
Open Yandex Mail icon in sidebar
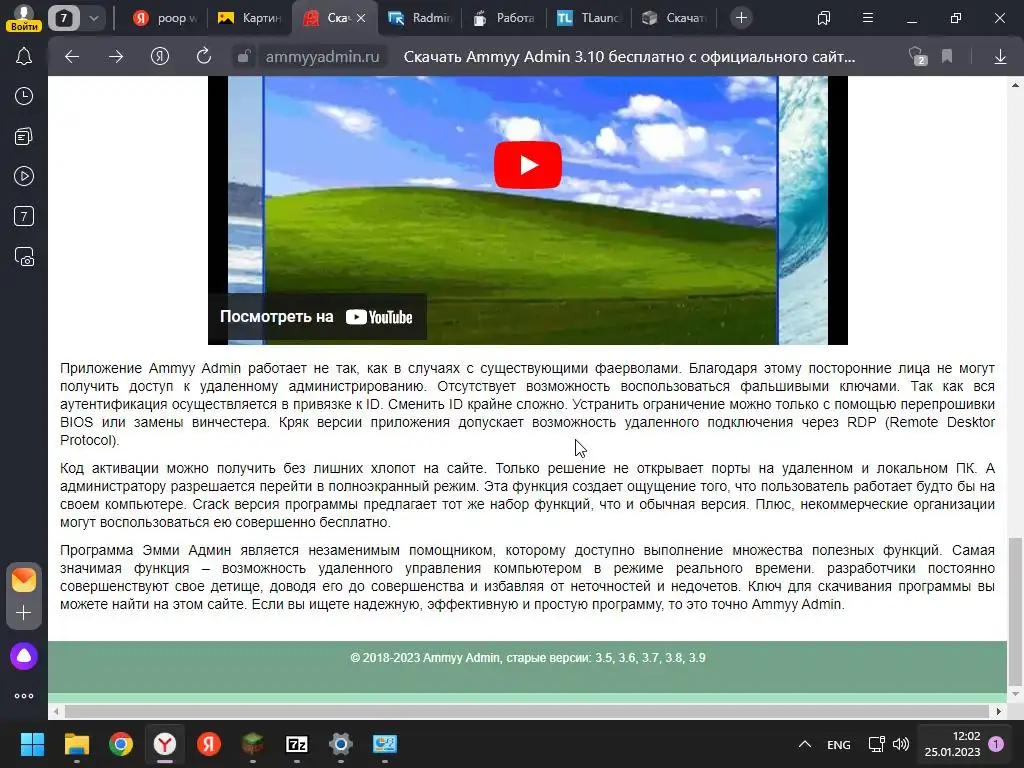[x=24, y=579]
